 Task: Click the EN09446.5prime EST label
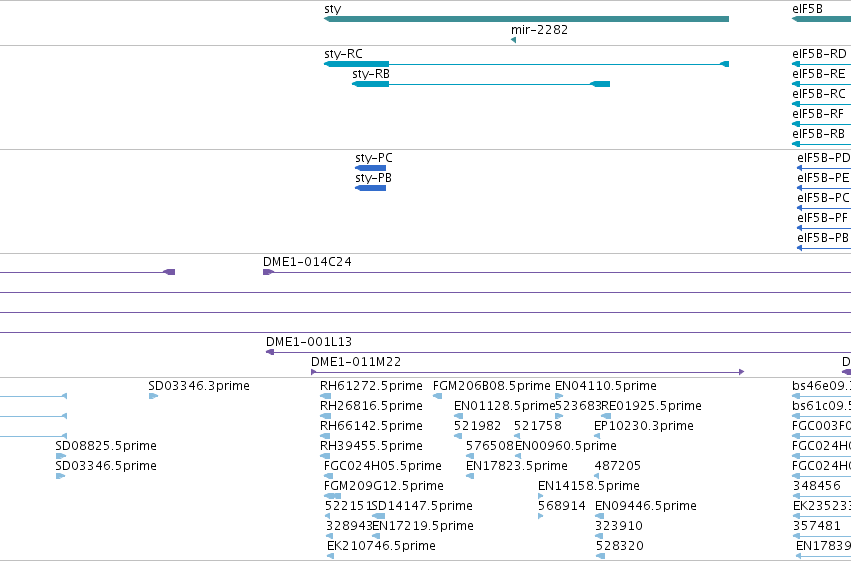646,506
